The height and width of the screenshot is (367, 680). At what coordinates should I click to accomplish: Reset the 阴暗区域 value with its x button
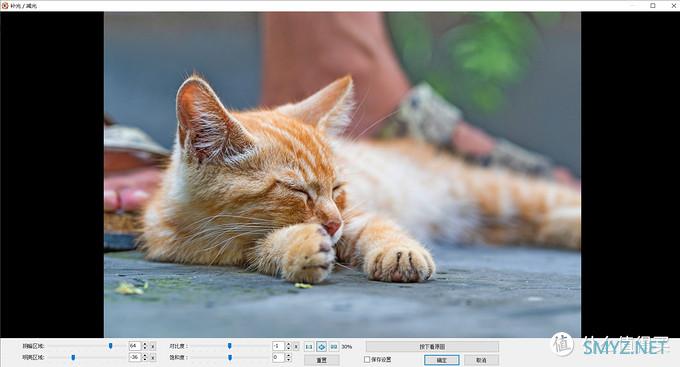(153, 347)
